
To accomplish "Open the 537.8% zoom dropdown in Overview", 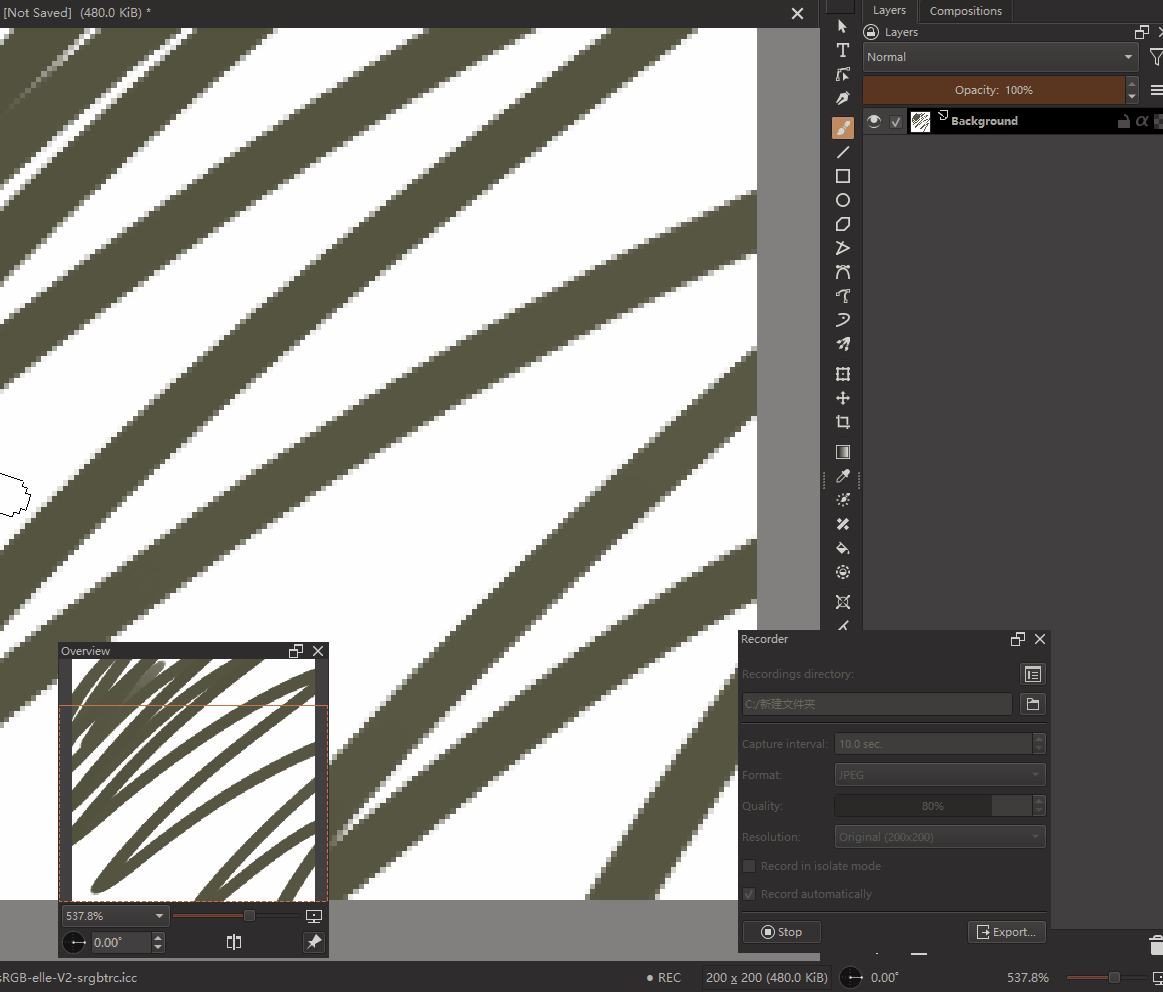I will click(115, 916).
